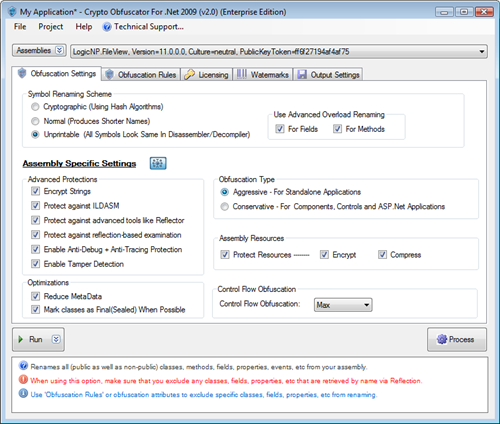Toggle Enable Tamper Detection checkbox
The width and height of the screenshot is (500, 424).
point(35,264)
